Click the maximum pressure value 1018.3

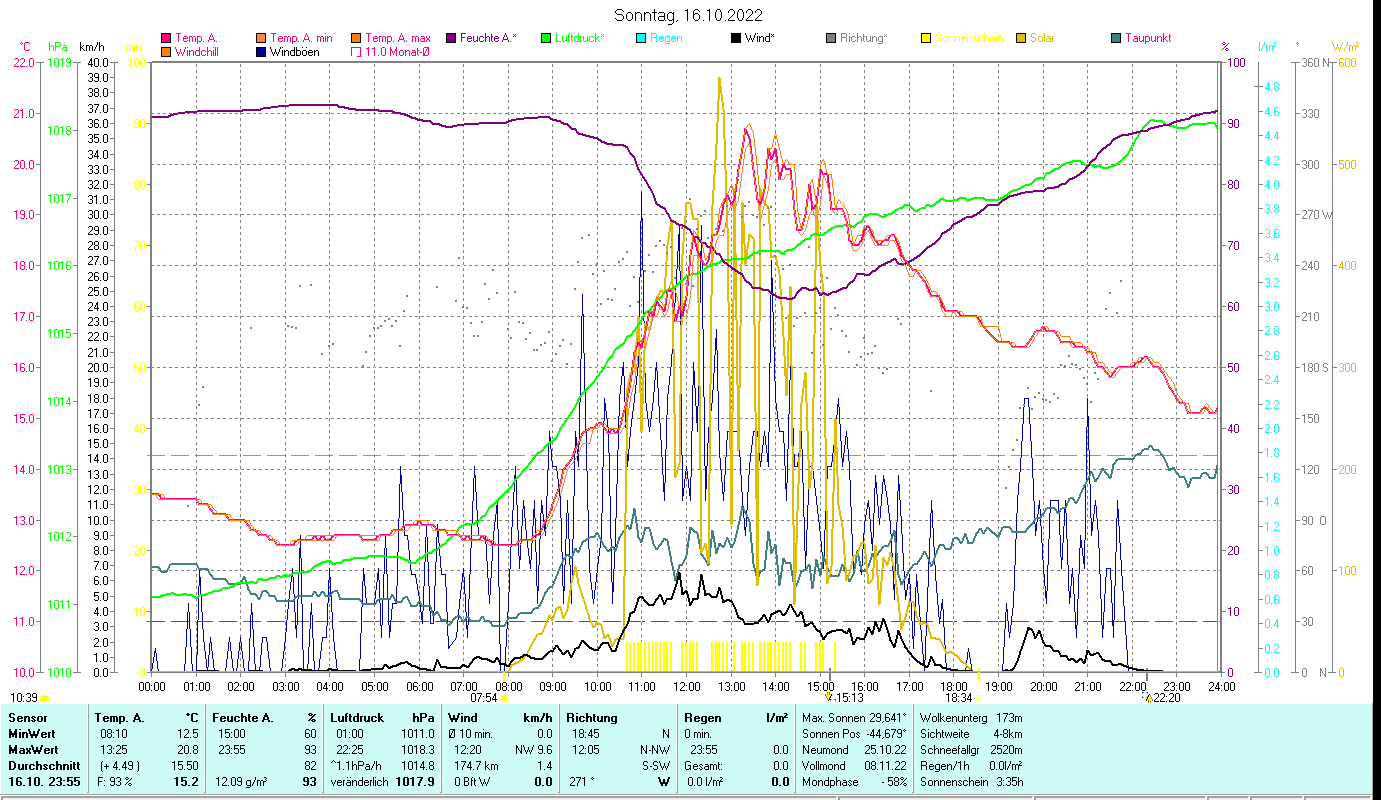417,748
